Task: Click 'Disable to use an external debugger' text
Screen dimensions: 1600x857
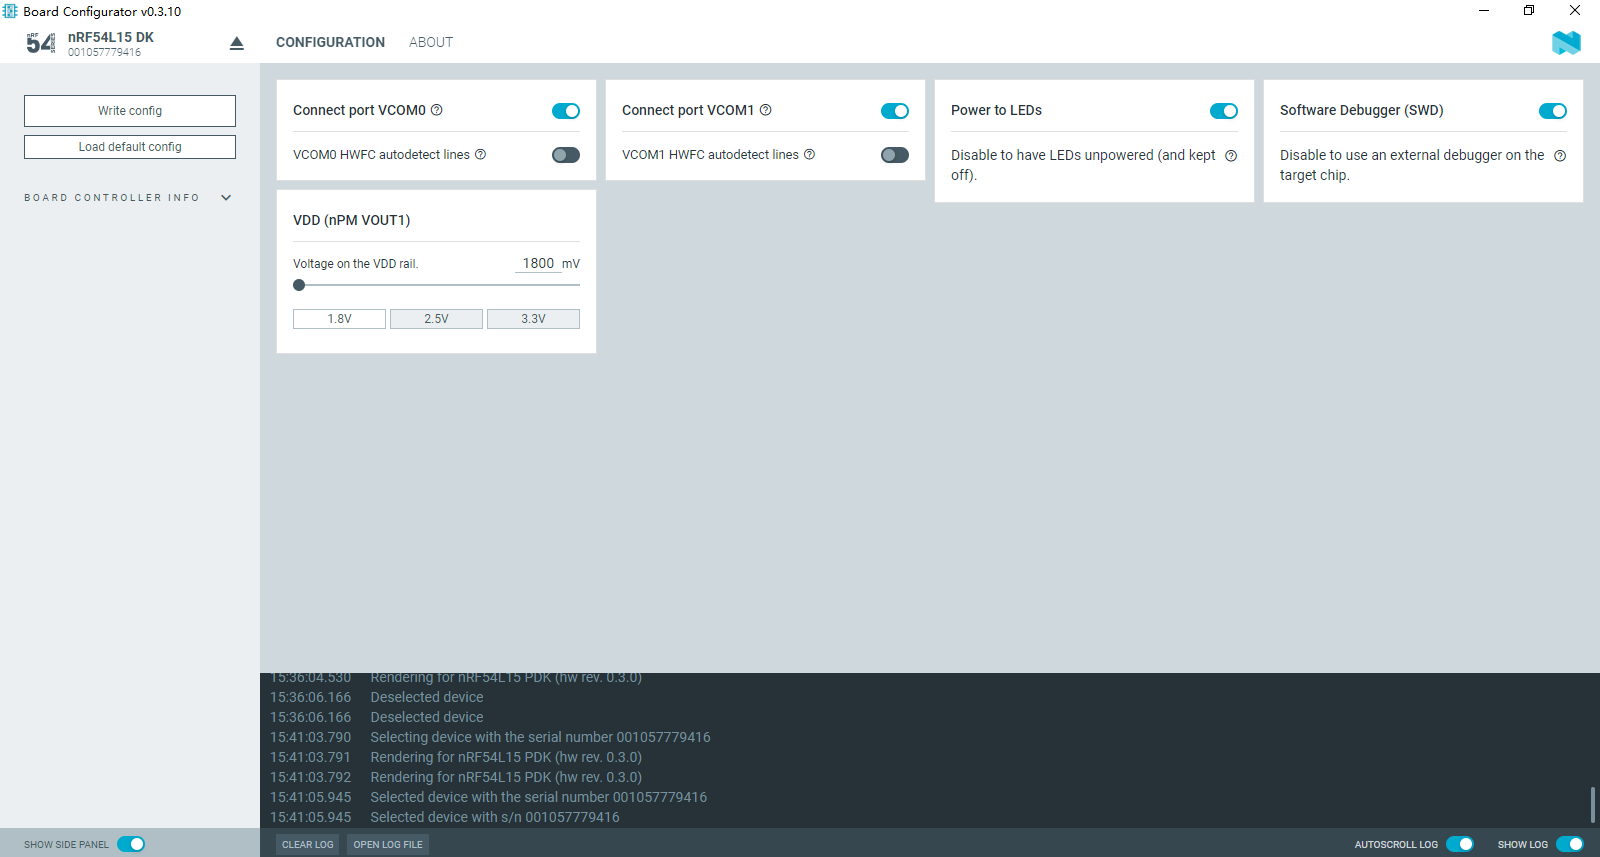Action: 1412,165
